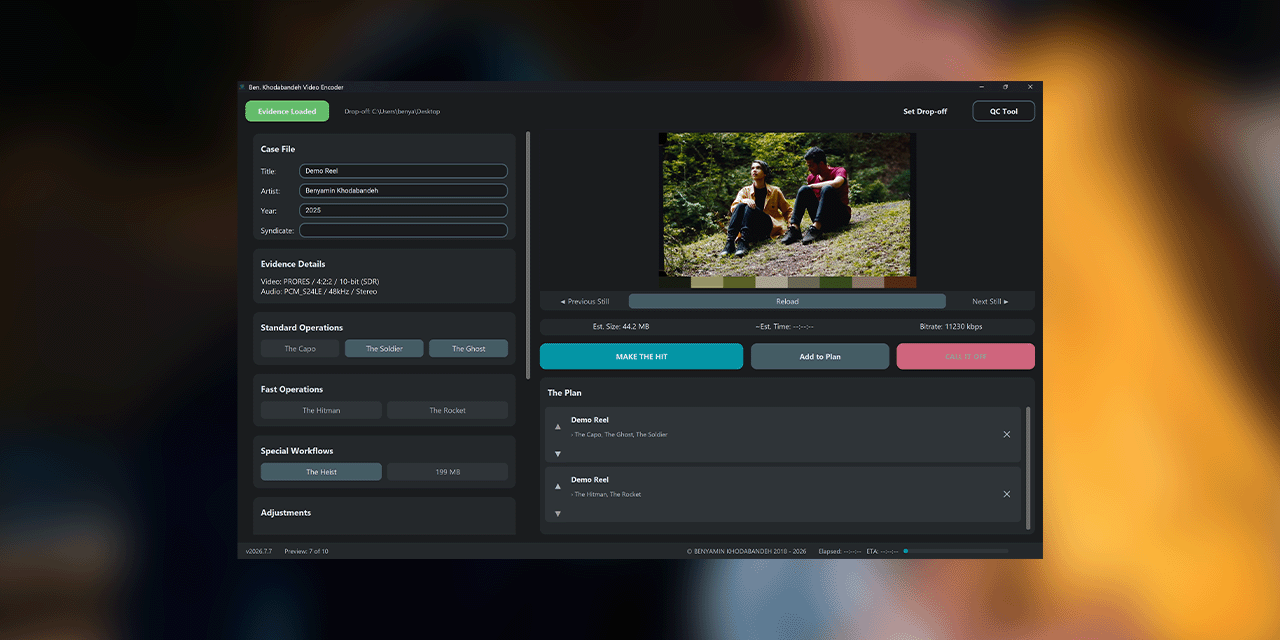The image size is (1280, 640).
Task: Cancel with CALL IT OFF
Action: click(x=965, y=356)
